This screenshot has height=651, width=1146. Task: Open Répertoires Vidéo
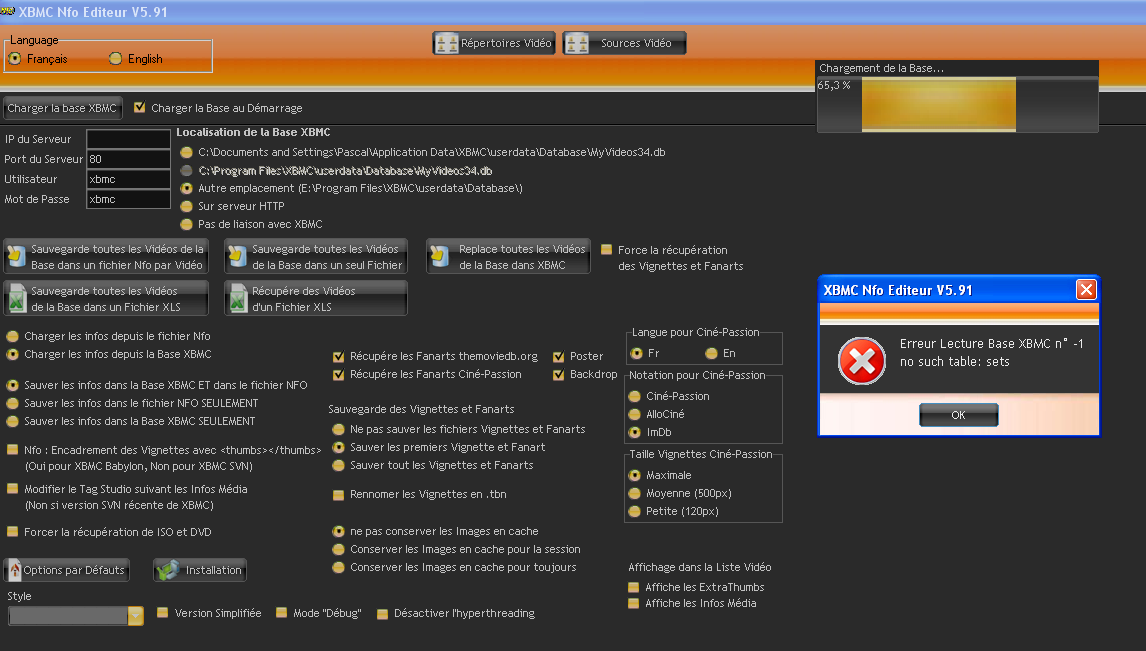tap(494, 43)
